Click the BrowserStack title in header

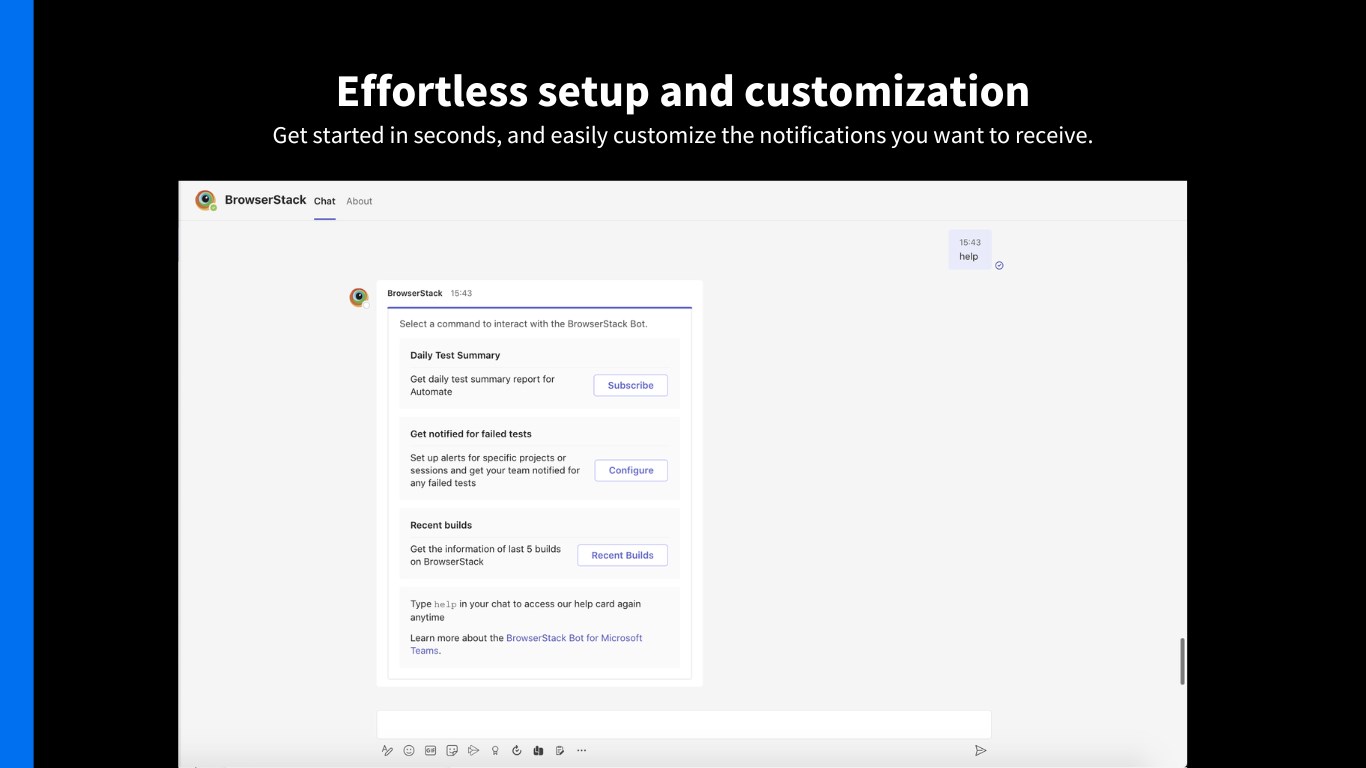point(265,200)
